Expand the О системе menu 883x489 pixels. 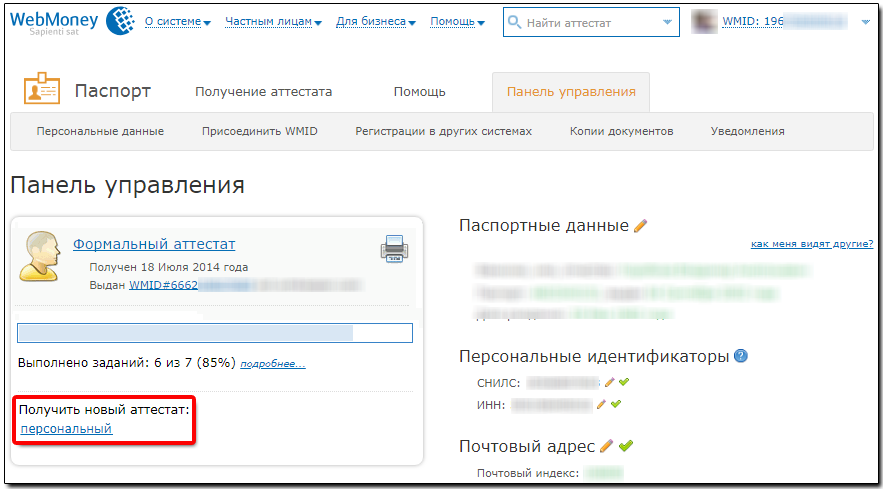point(177,22)
